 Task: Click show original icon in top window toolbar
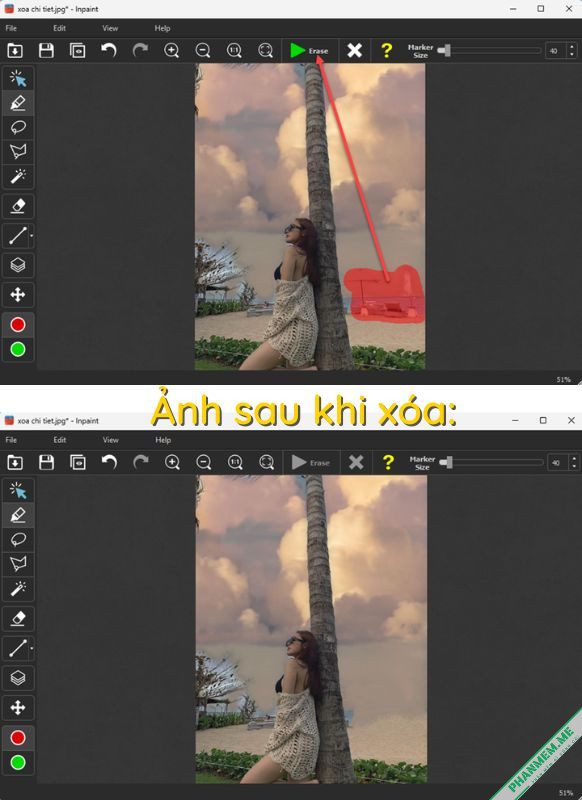pyautogui.click(x=78, y=51)
